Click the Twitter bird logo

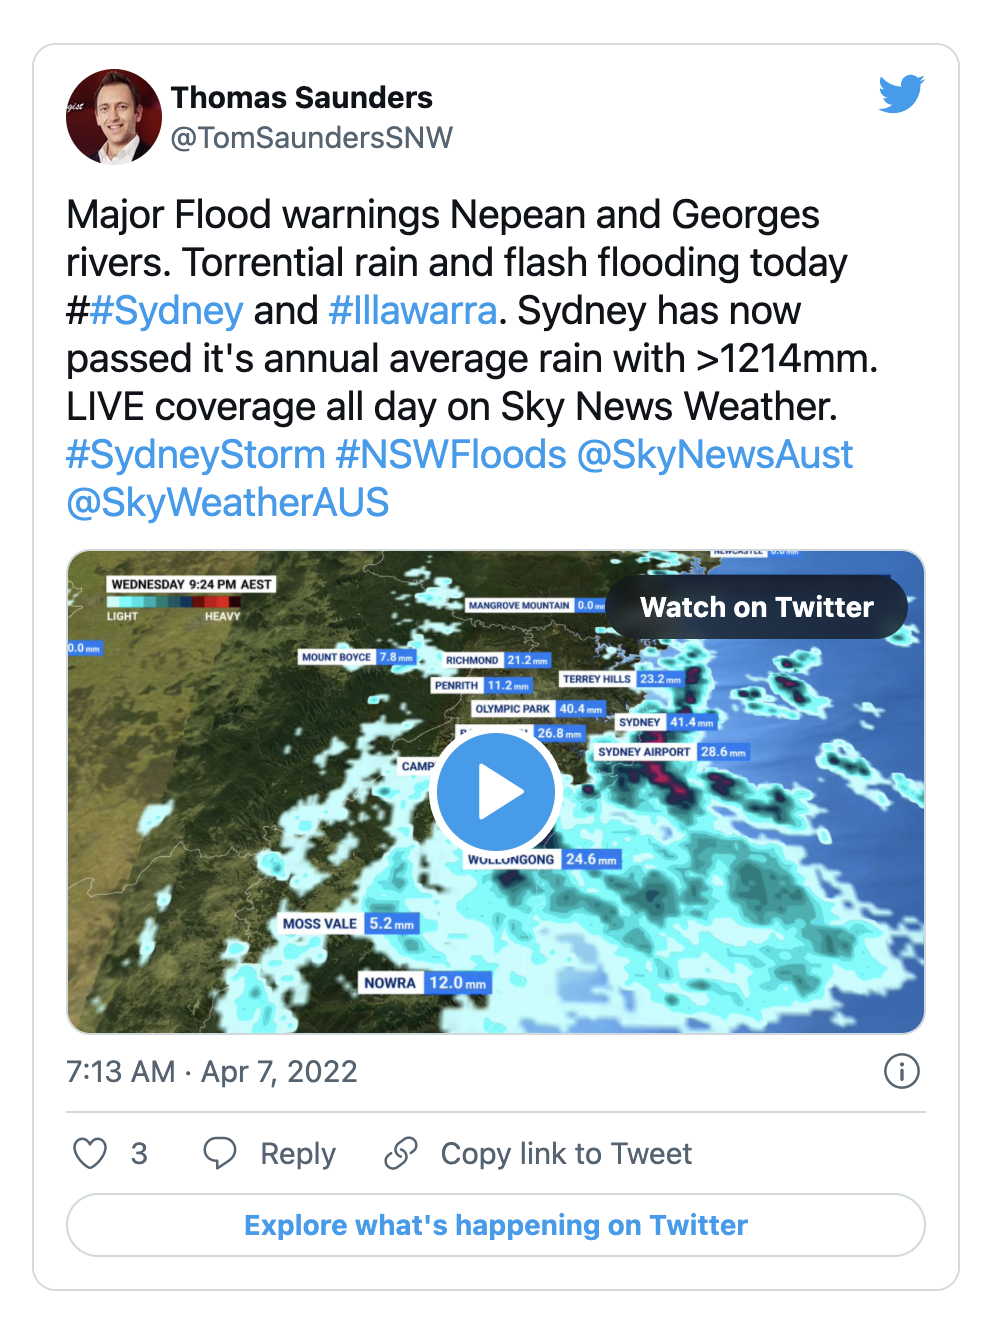point(901,94)
